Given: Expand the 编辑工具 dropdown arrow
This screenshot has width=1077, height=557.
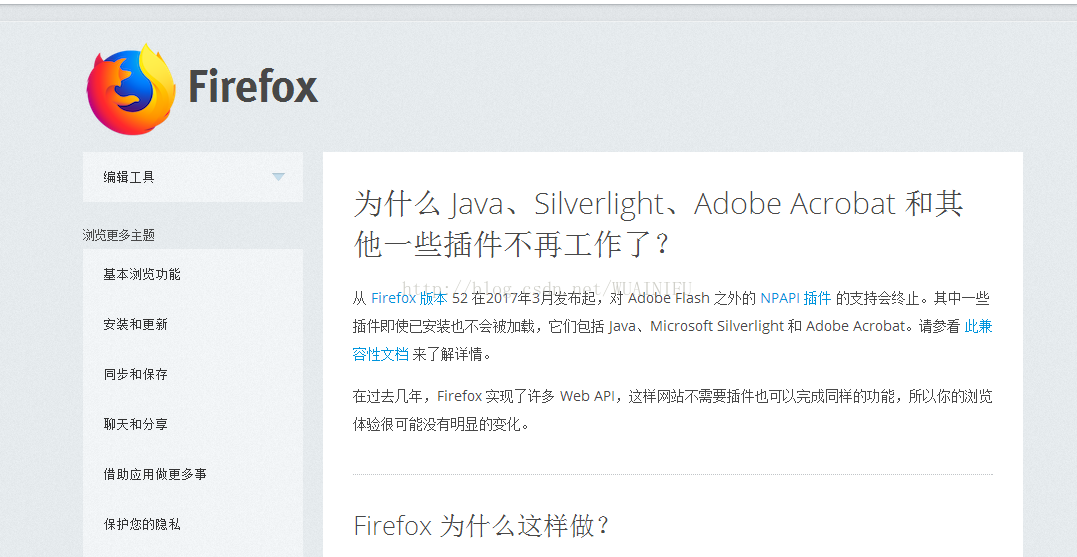Looking at the screenshot, I should click(x=278, y=177).
